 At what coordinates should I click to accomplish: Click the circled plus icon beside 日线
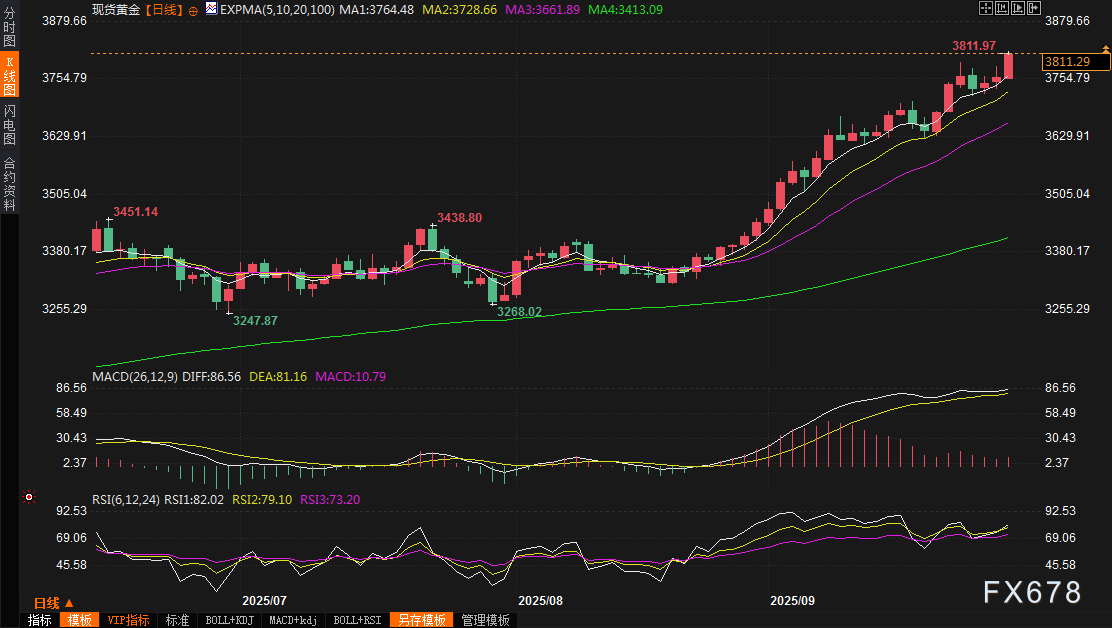(x=193, y=9)
